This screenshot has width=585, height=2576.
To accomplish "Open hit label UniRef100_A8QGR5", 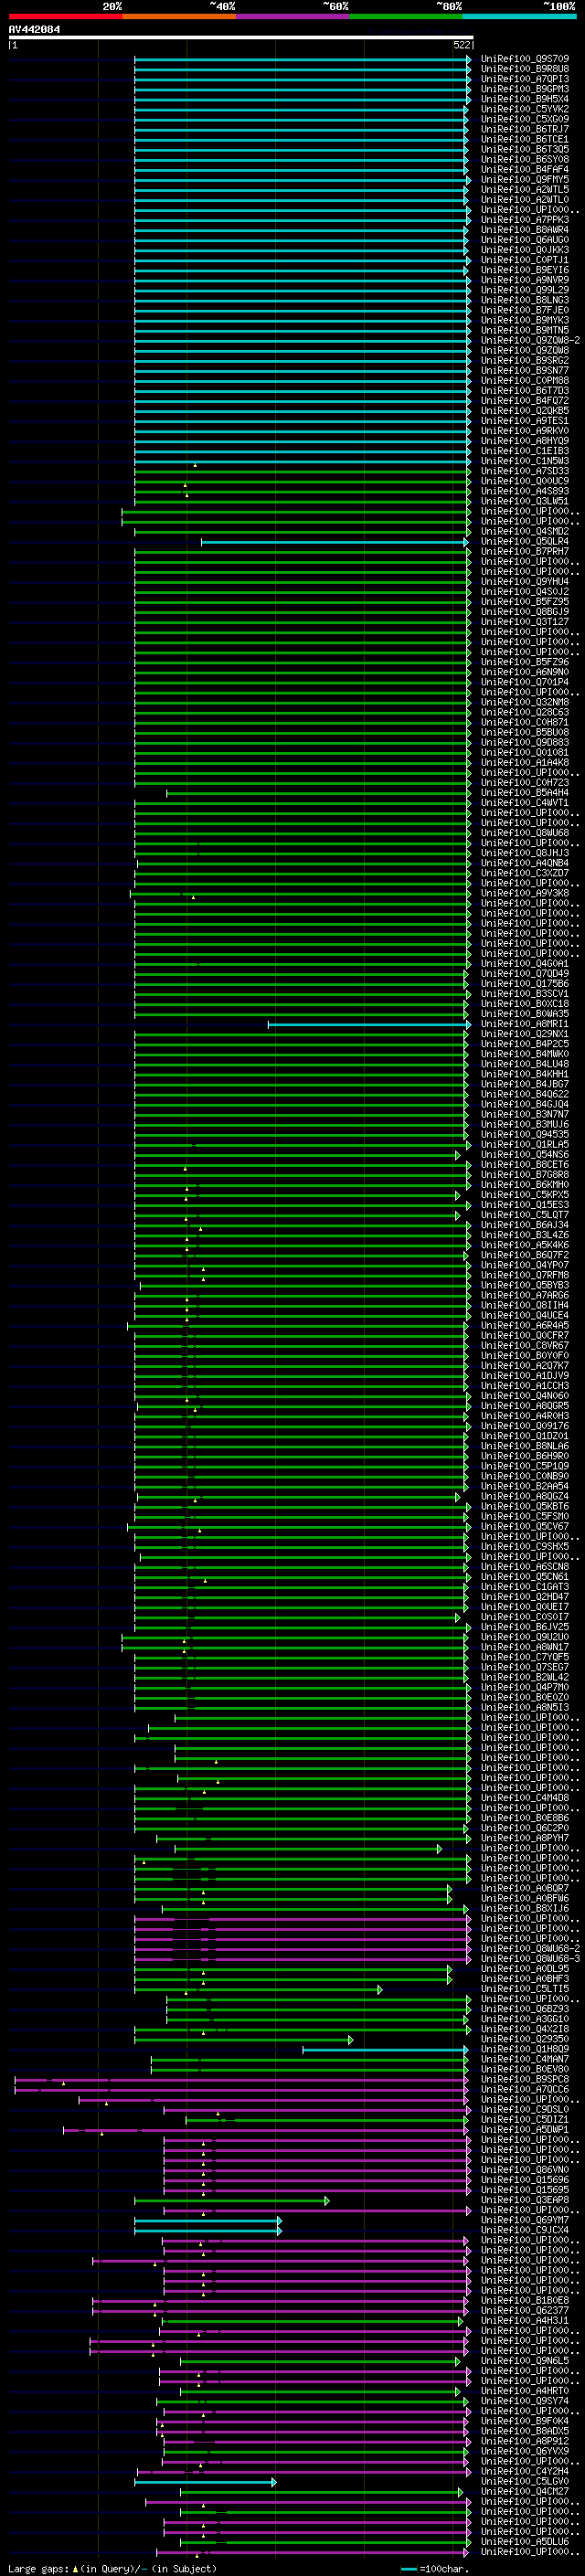I will 525,1405.
